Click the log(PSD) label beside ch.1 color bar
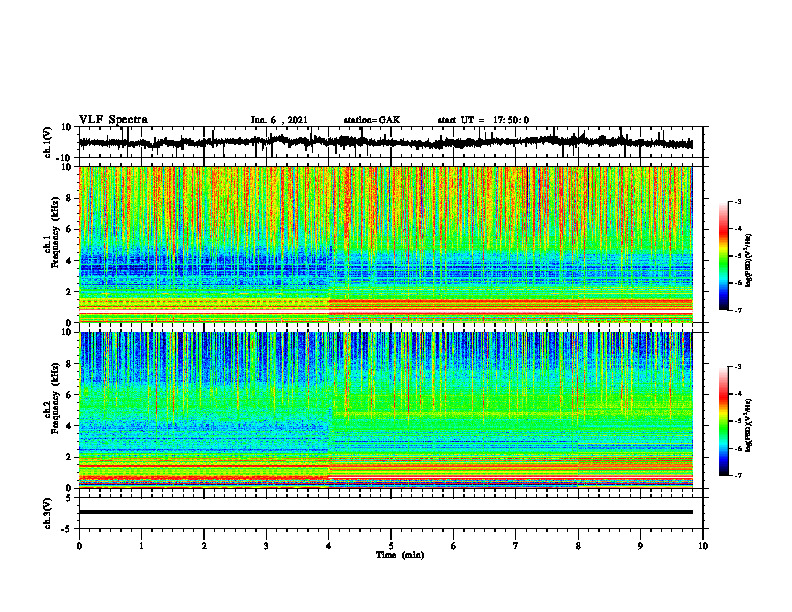The width and height of the screenshot is (792, 612). (x=749, y=261)
